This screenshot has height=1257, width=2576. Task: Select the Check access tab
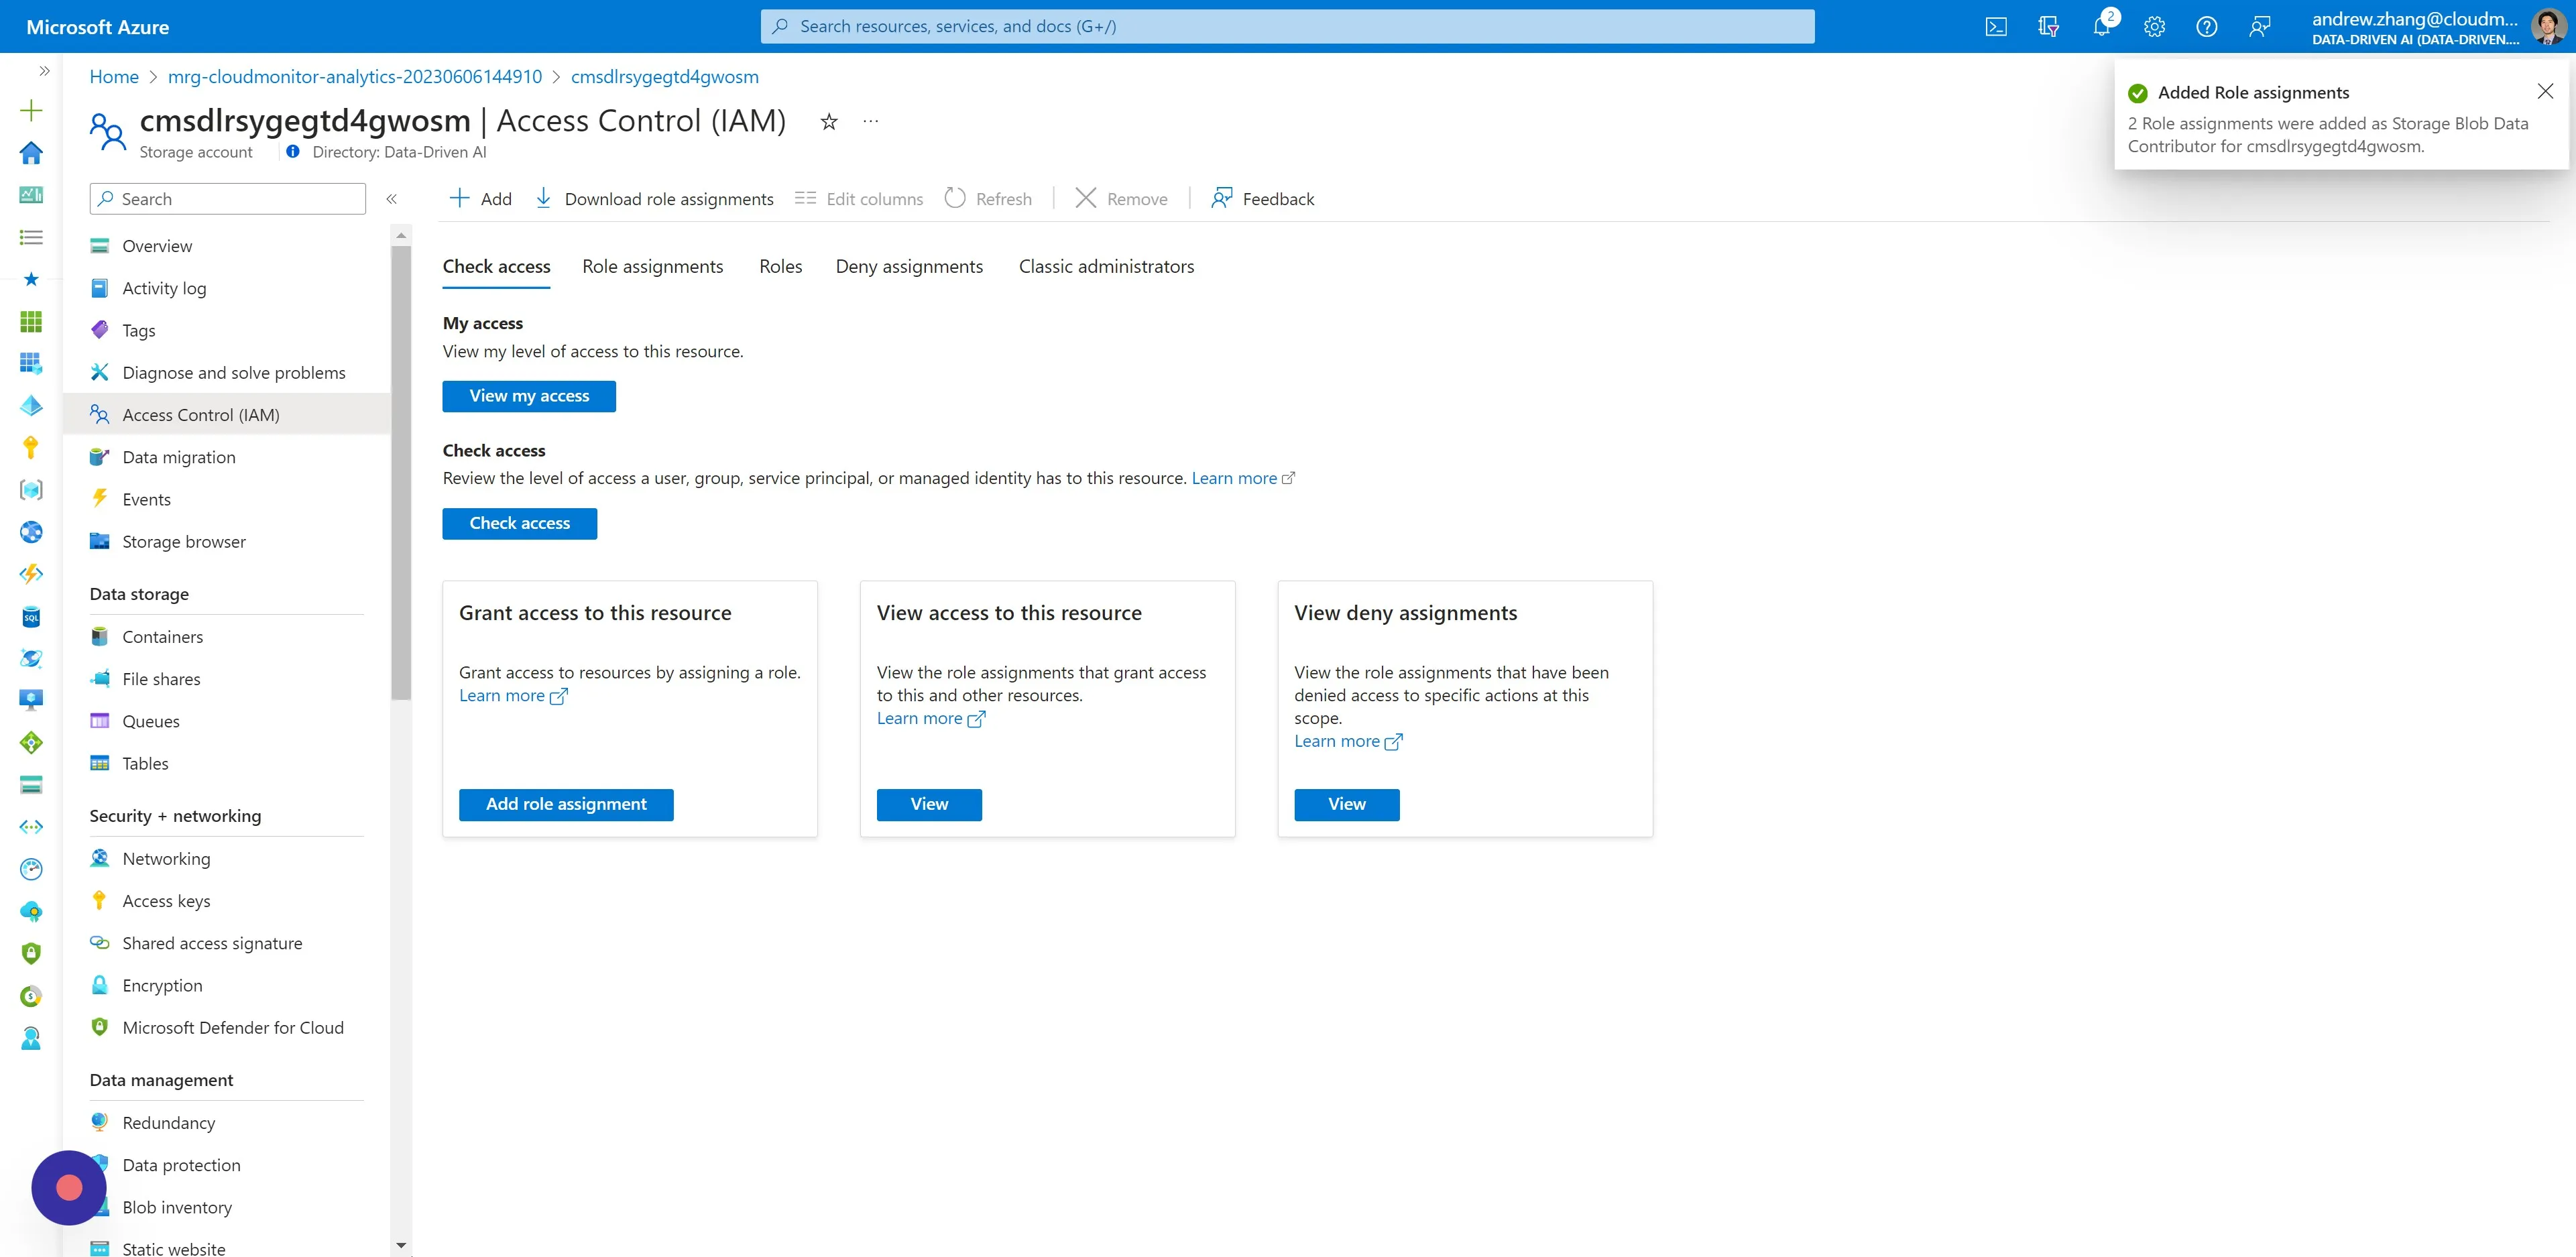point(496,267)
